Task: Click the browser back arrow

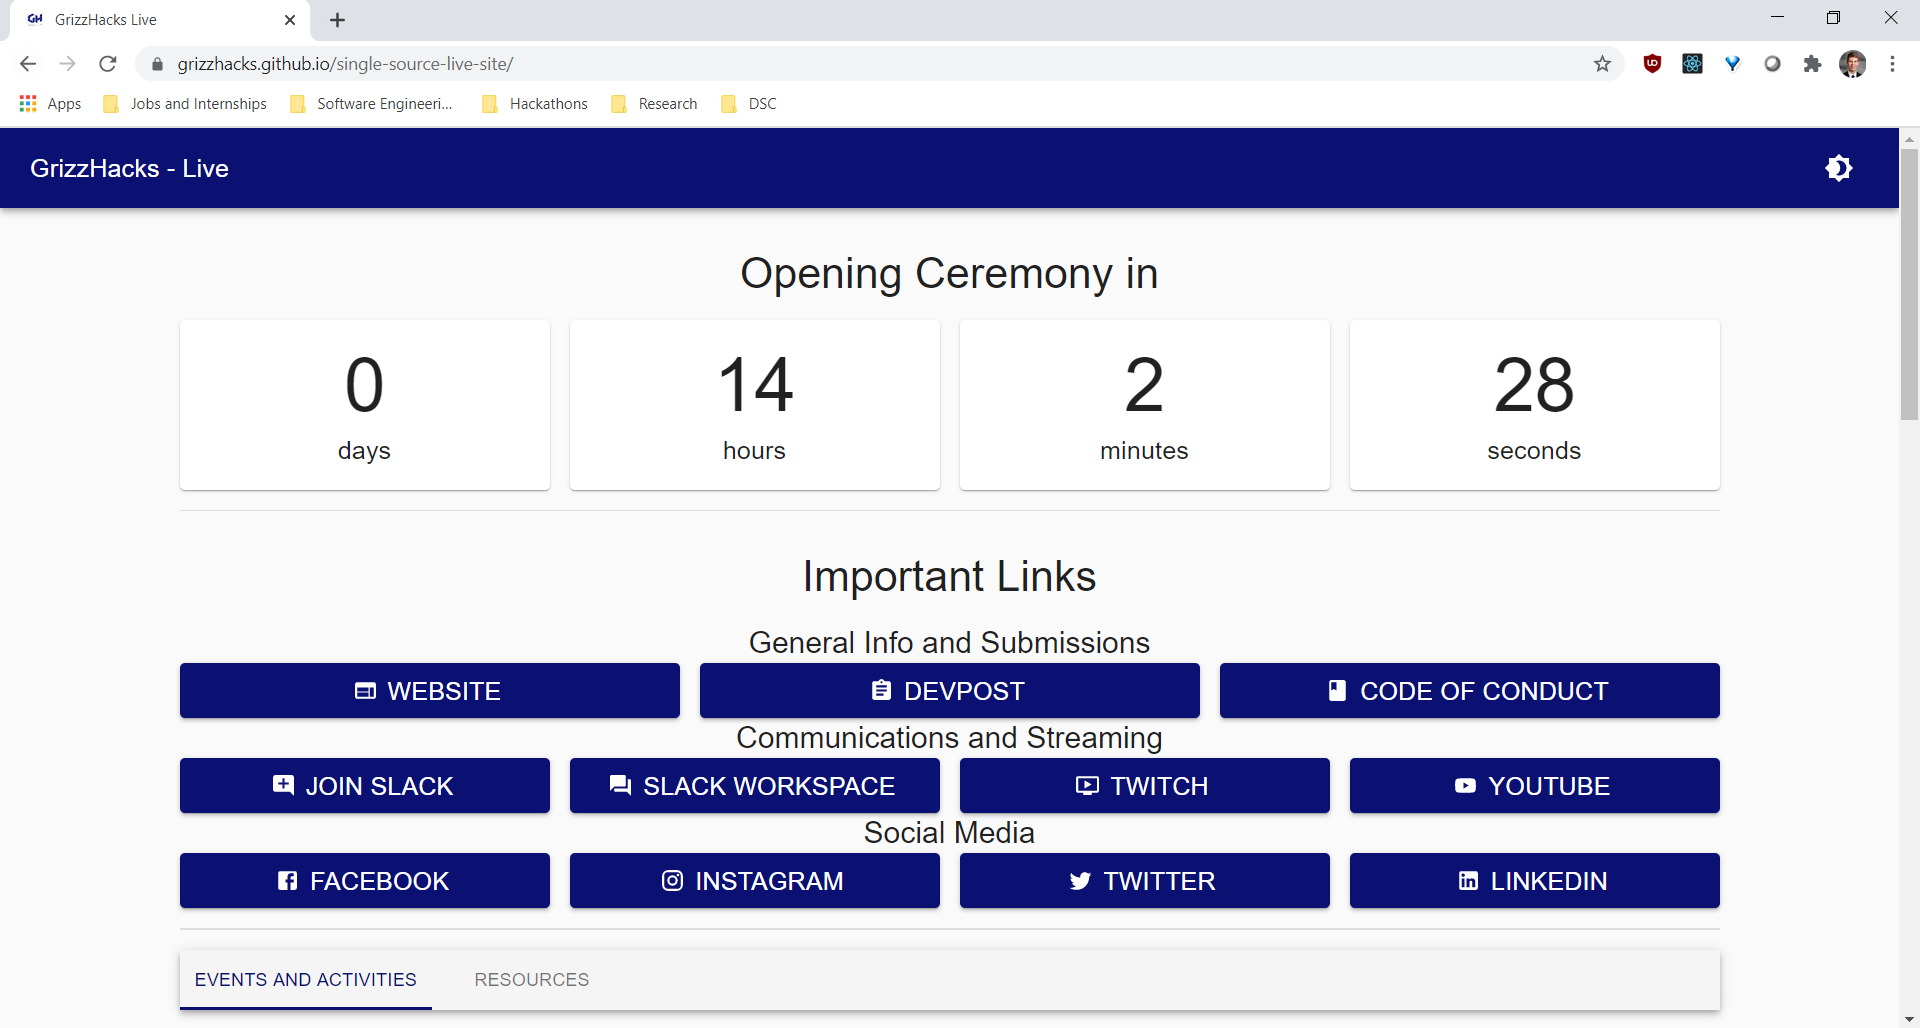Action: pyautogui.click(x=28, y=64)
